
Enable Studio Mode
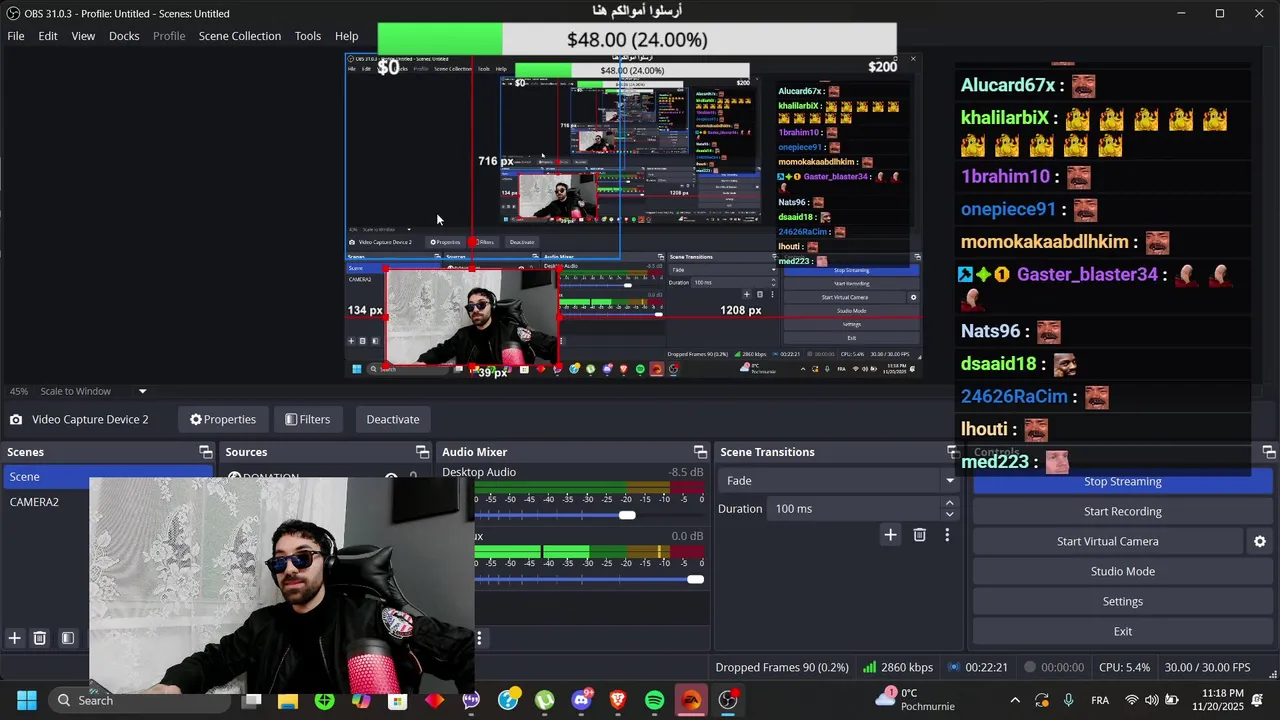click(1122, 571)
